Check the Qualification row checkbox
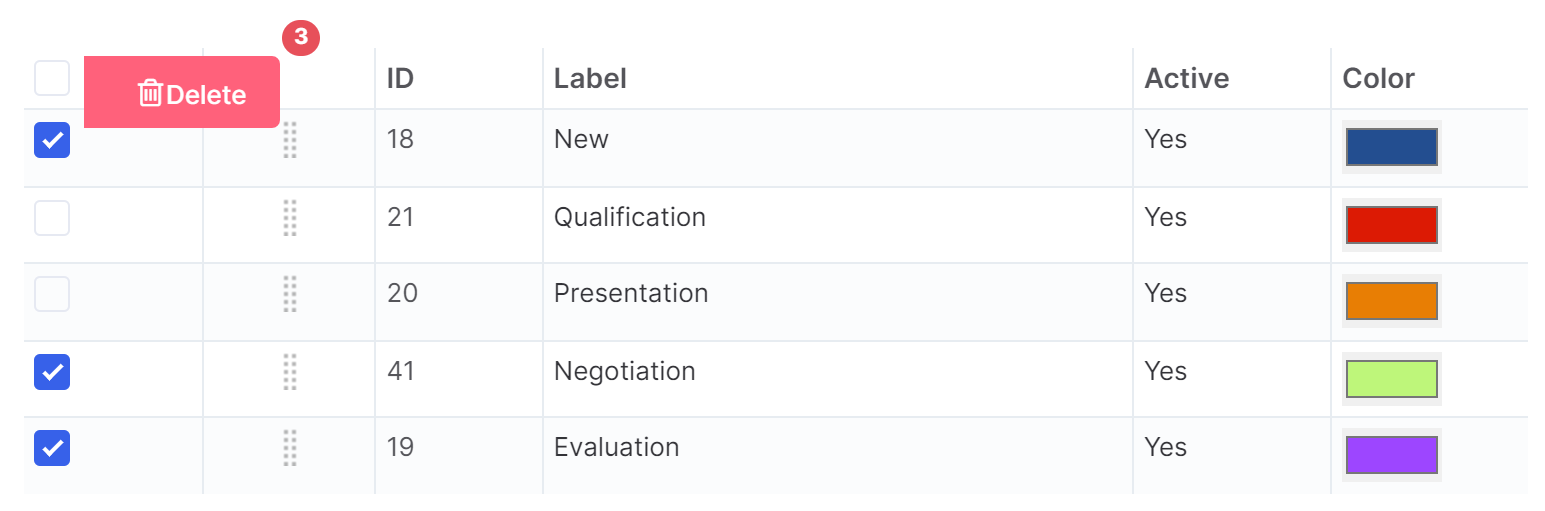This screenshot has width=1545, height=511. (x=52, y=218)
